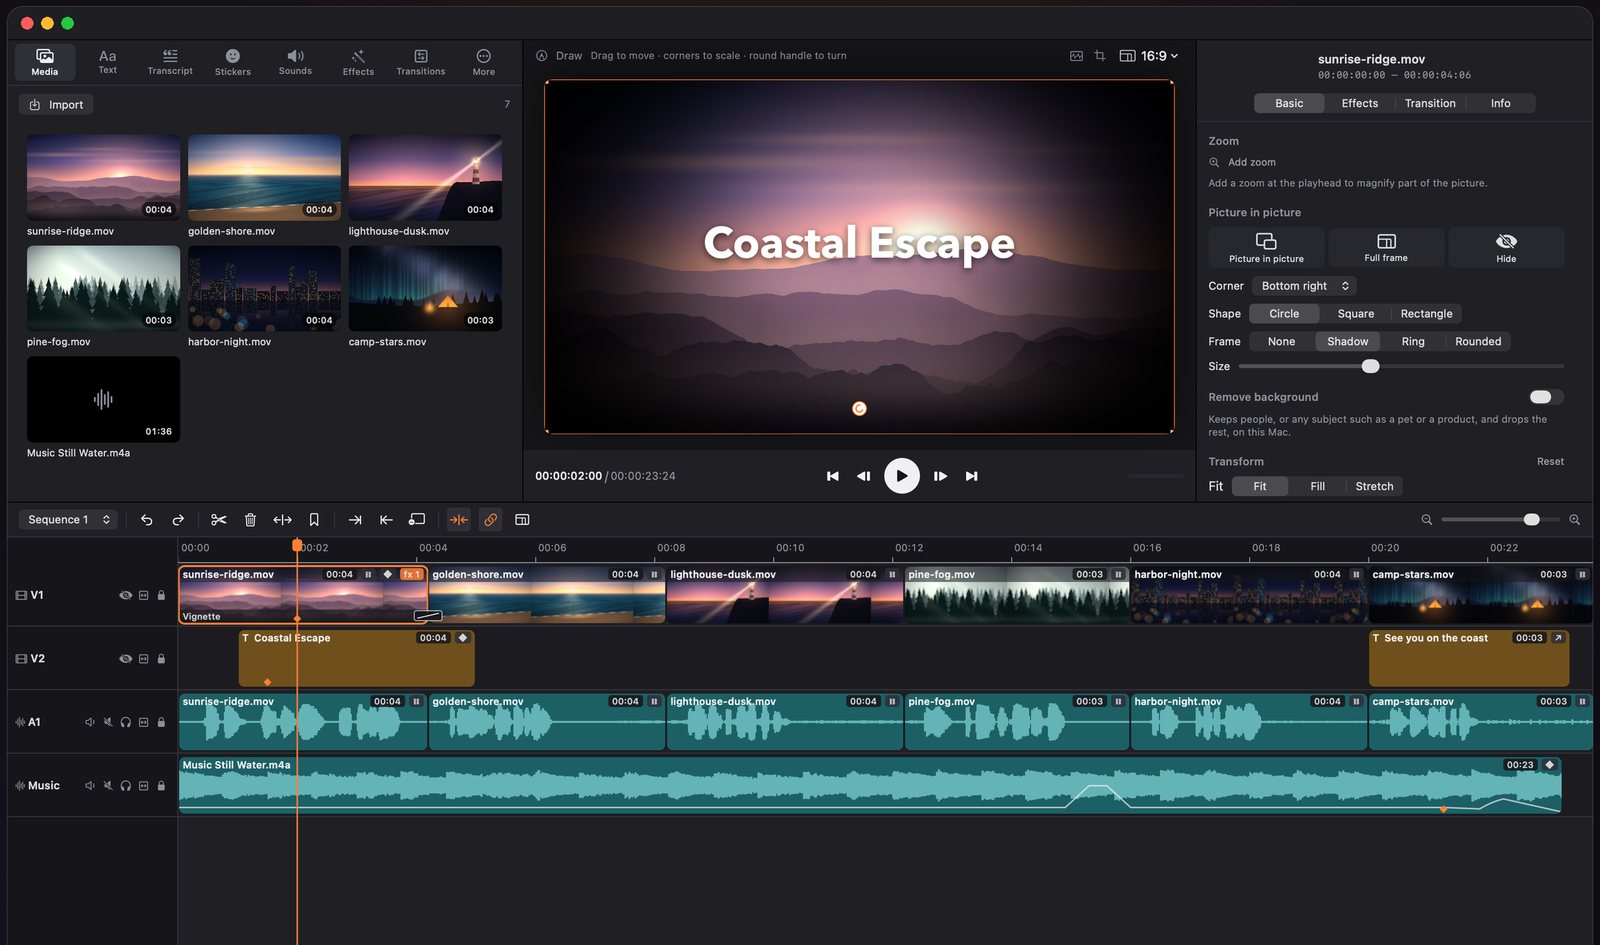Switch to the Transition inspector tab
1600x945 pixels.
tap(1430, 103)
